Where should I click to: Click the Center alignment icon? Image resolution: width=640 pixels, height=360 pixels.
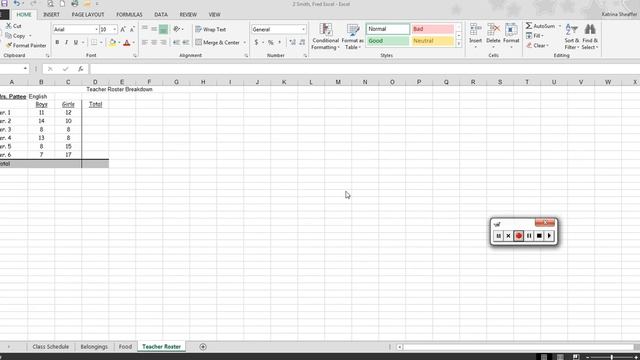(x=154, y=42)
